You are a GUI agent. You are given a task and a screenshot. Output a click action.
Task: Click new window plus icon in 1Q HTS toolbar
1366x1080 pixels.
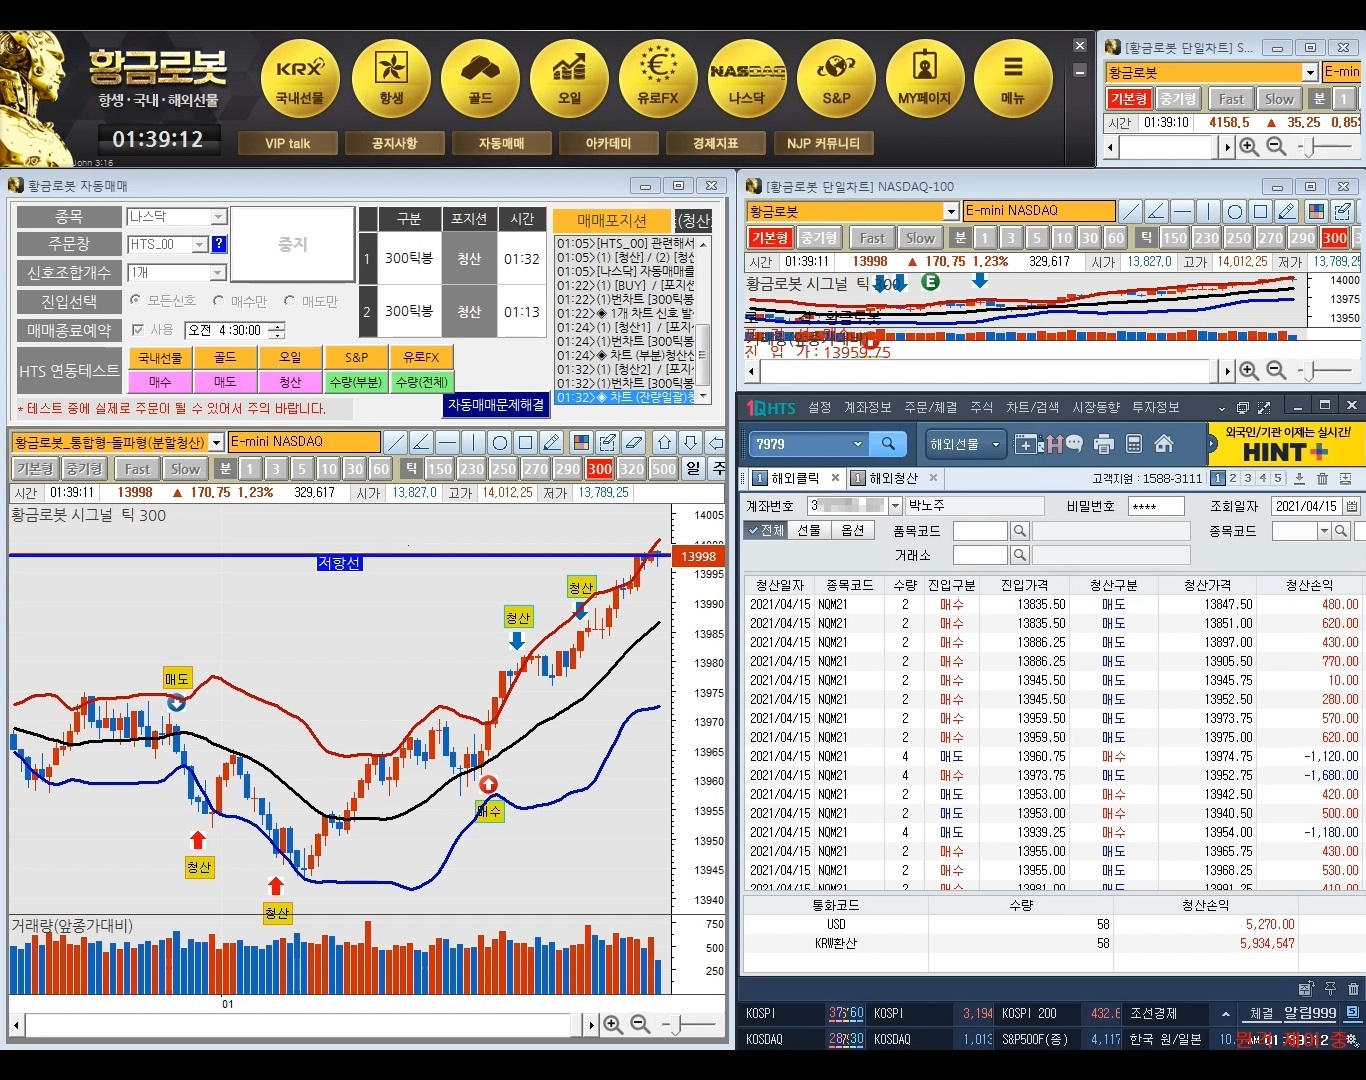click(x=1026, y=443)
